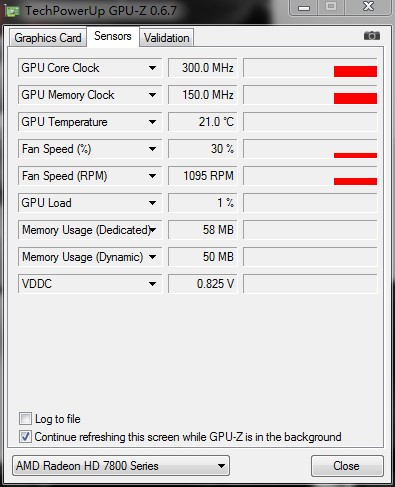
Task: Click the 21.0 °C temperature value field
Action: coord(203,122)
